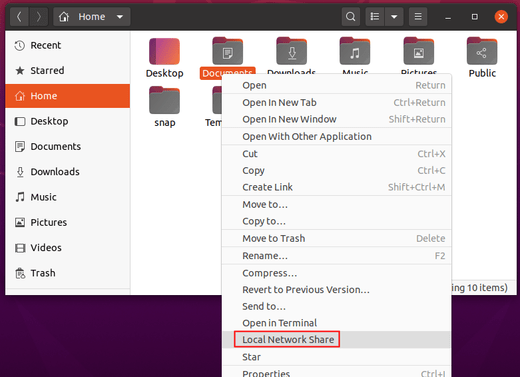Open Desktop in the sidebar
Screen dimensions: 520x377
tap(68, 121)
